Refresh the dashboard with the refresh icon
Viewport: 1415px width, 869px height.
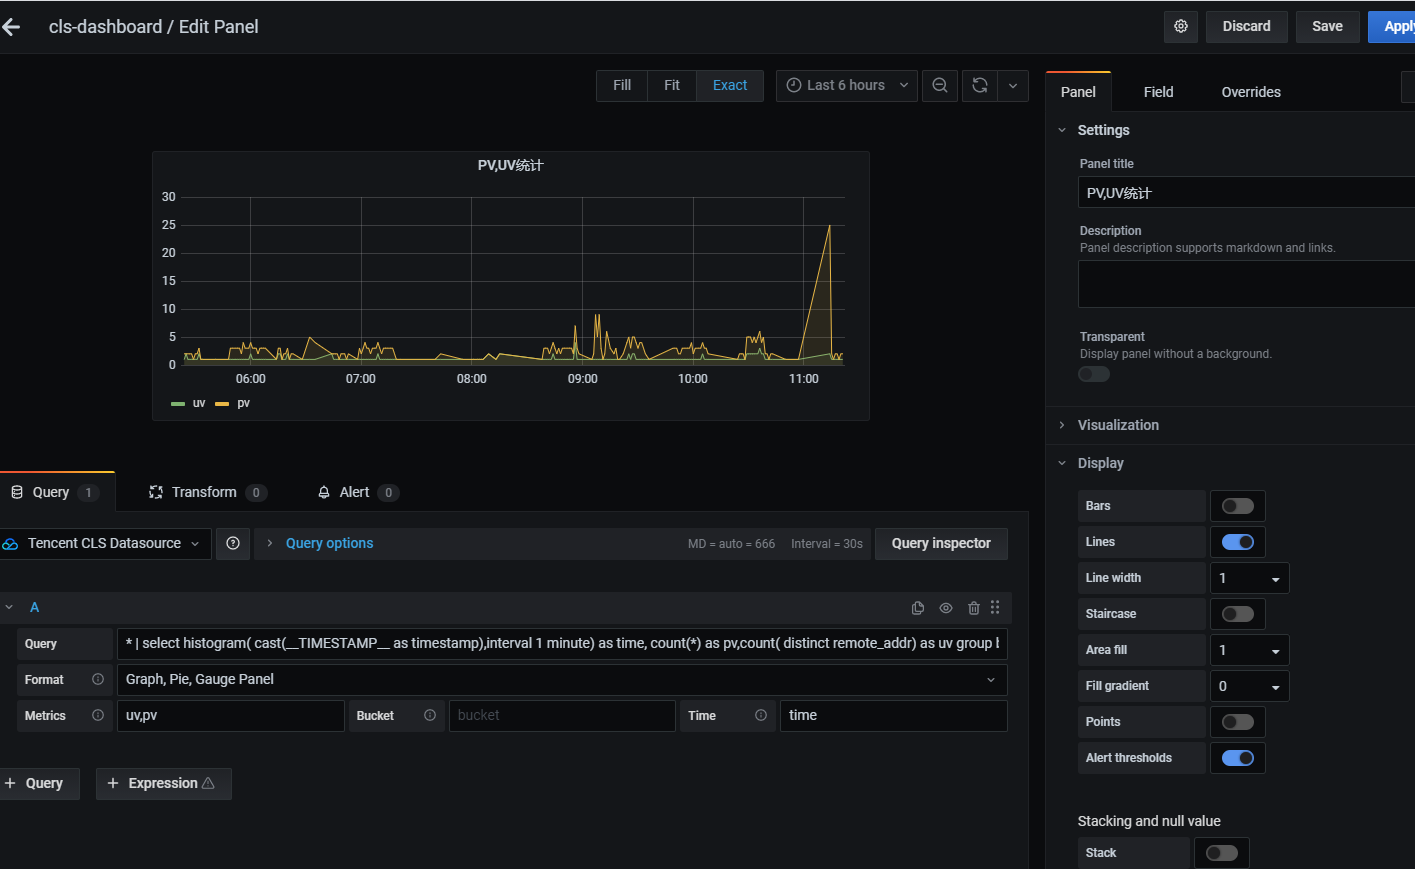[980, 85]
